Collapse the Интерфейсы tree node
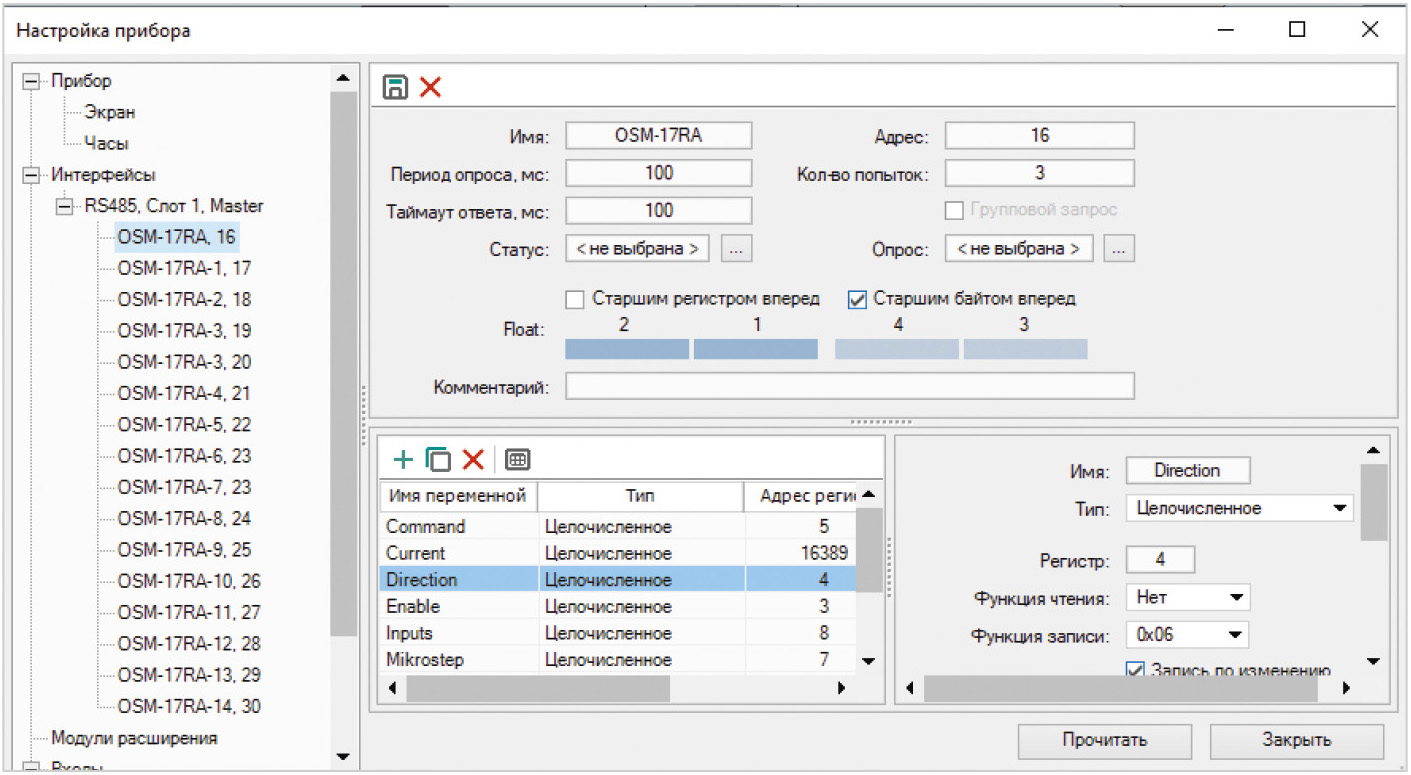 click(x=29, y=175)
